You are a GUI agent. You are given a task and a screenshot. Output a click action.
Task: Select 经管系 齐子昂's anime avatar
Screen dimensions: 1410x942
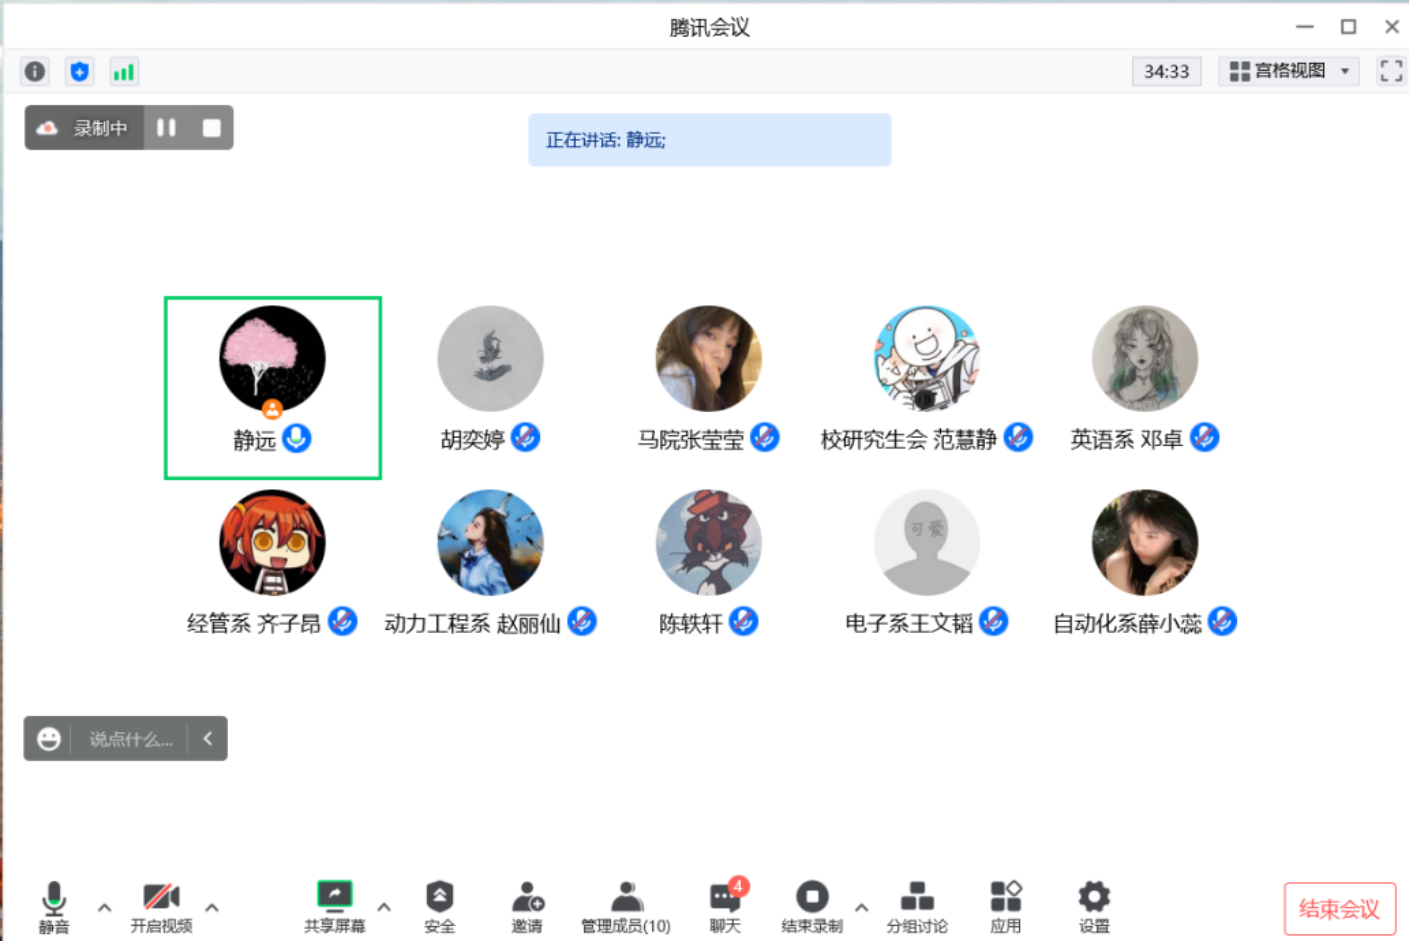[272, 543]
